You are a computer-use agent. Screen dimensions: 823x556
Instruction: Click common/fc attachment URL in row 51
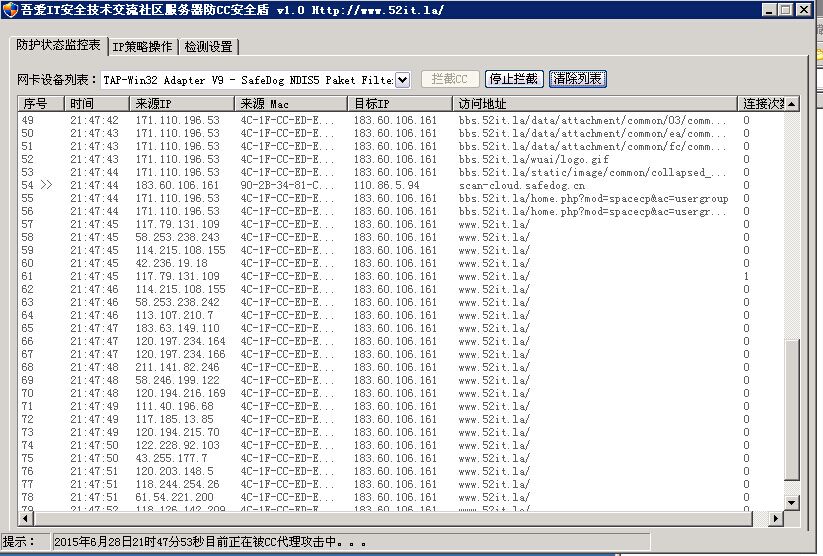pyautogui.click(x=593, y=146)
